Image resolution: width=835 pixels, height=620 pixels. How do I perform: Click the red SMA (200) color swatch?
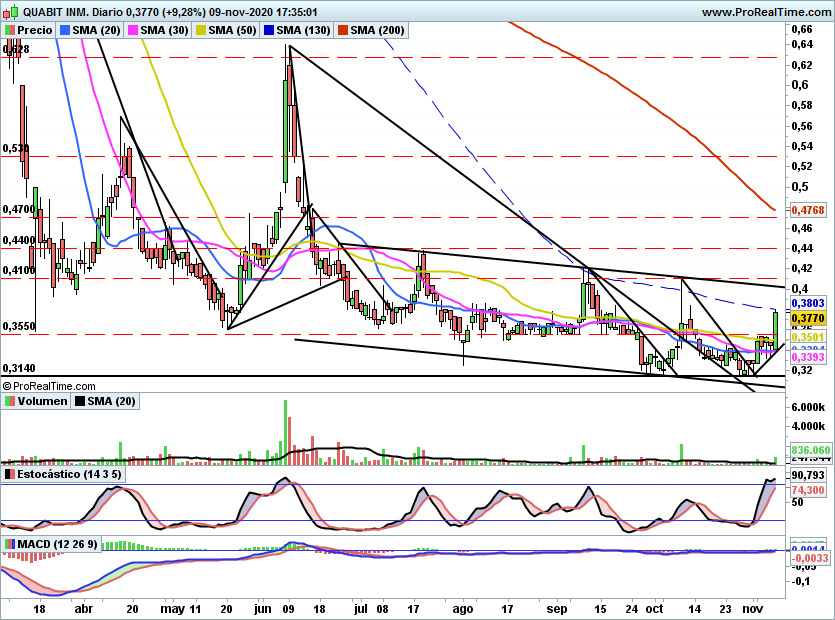coord(343,30)
